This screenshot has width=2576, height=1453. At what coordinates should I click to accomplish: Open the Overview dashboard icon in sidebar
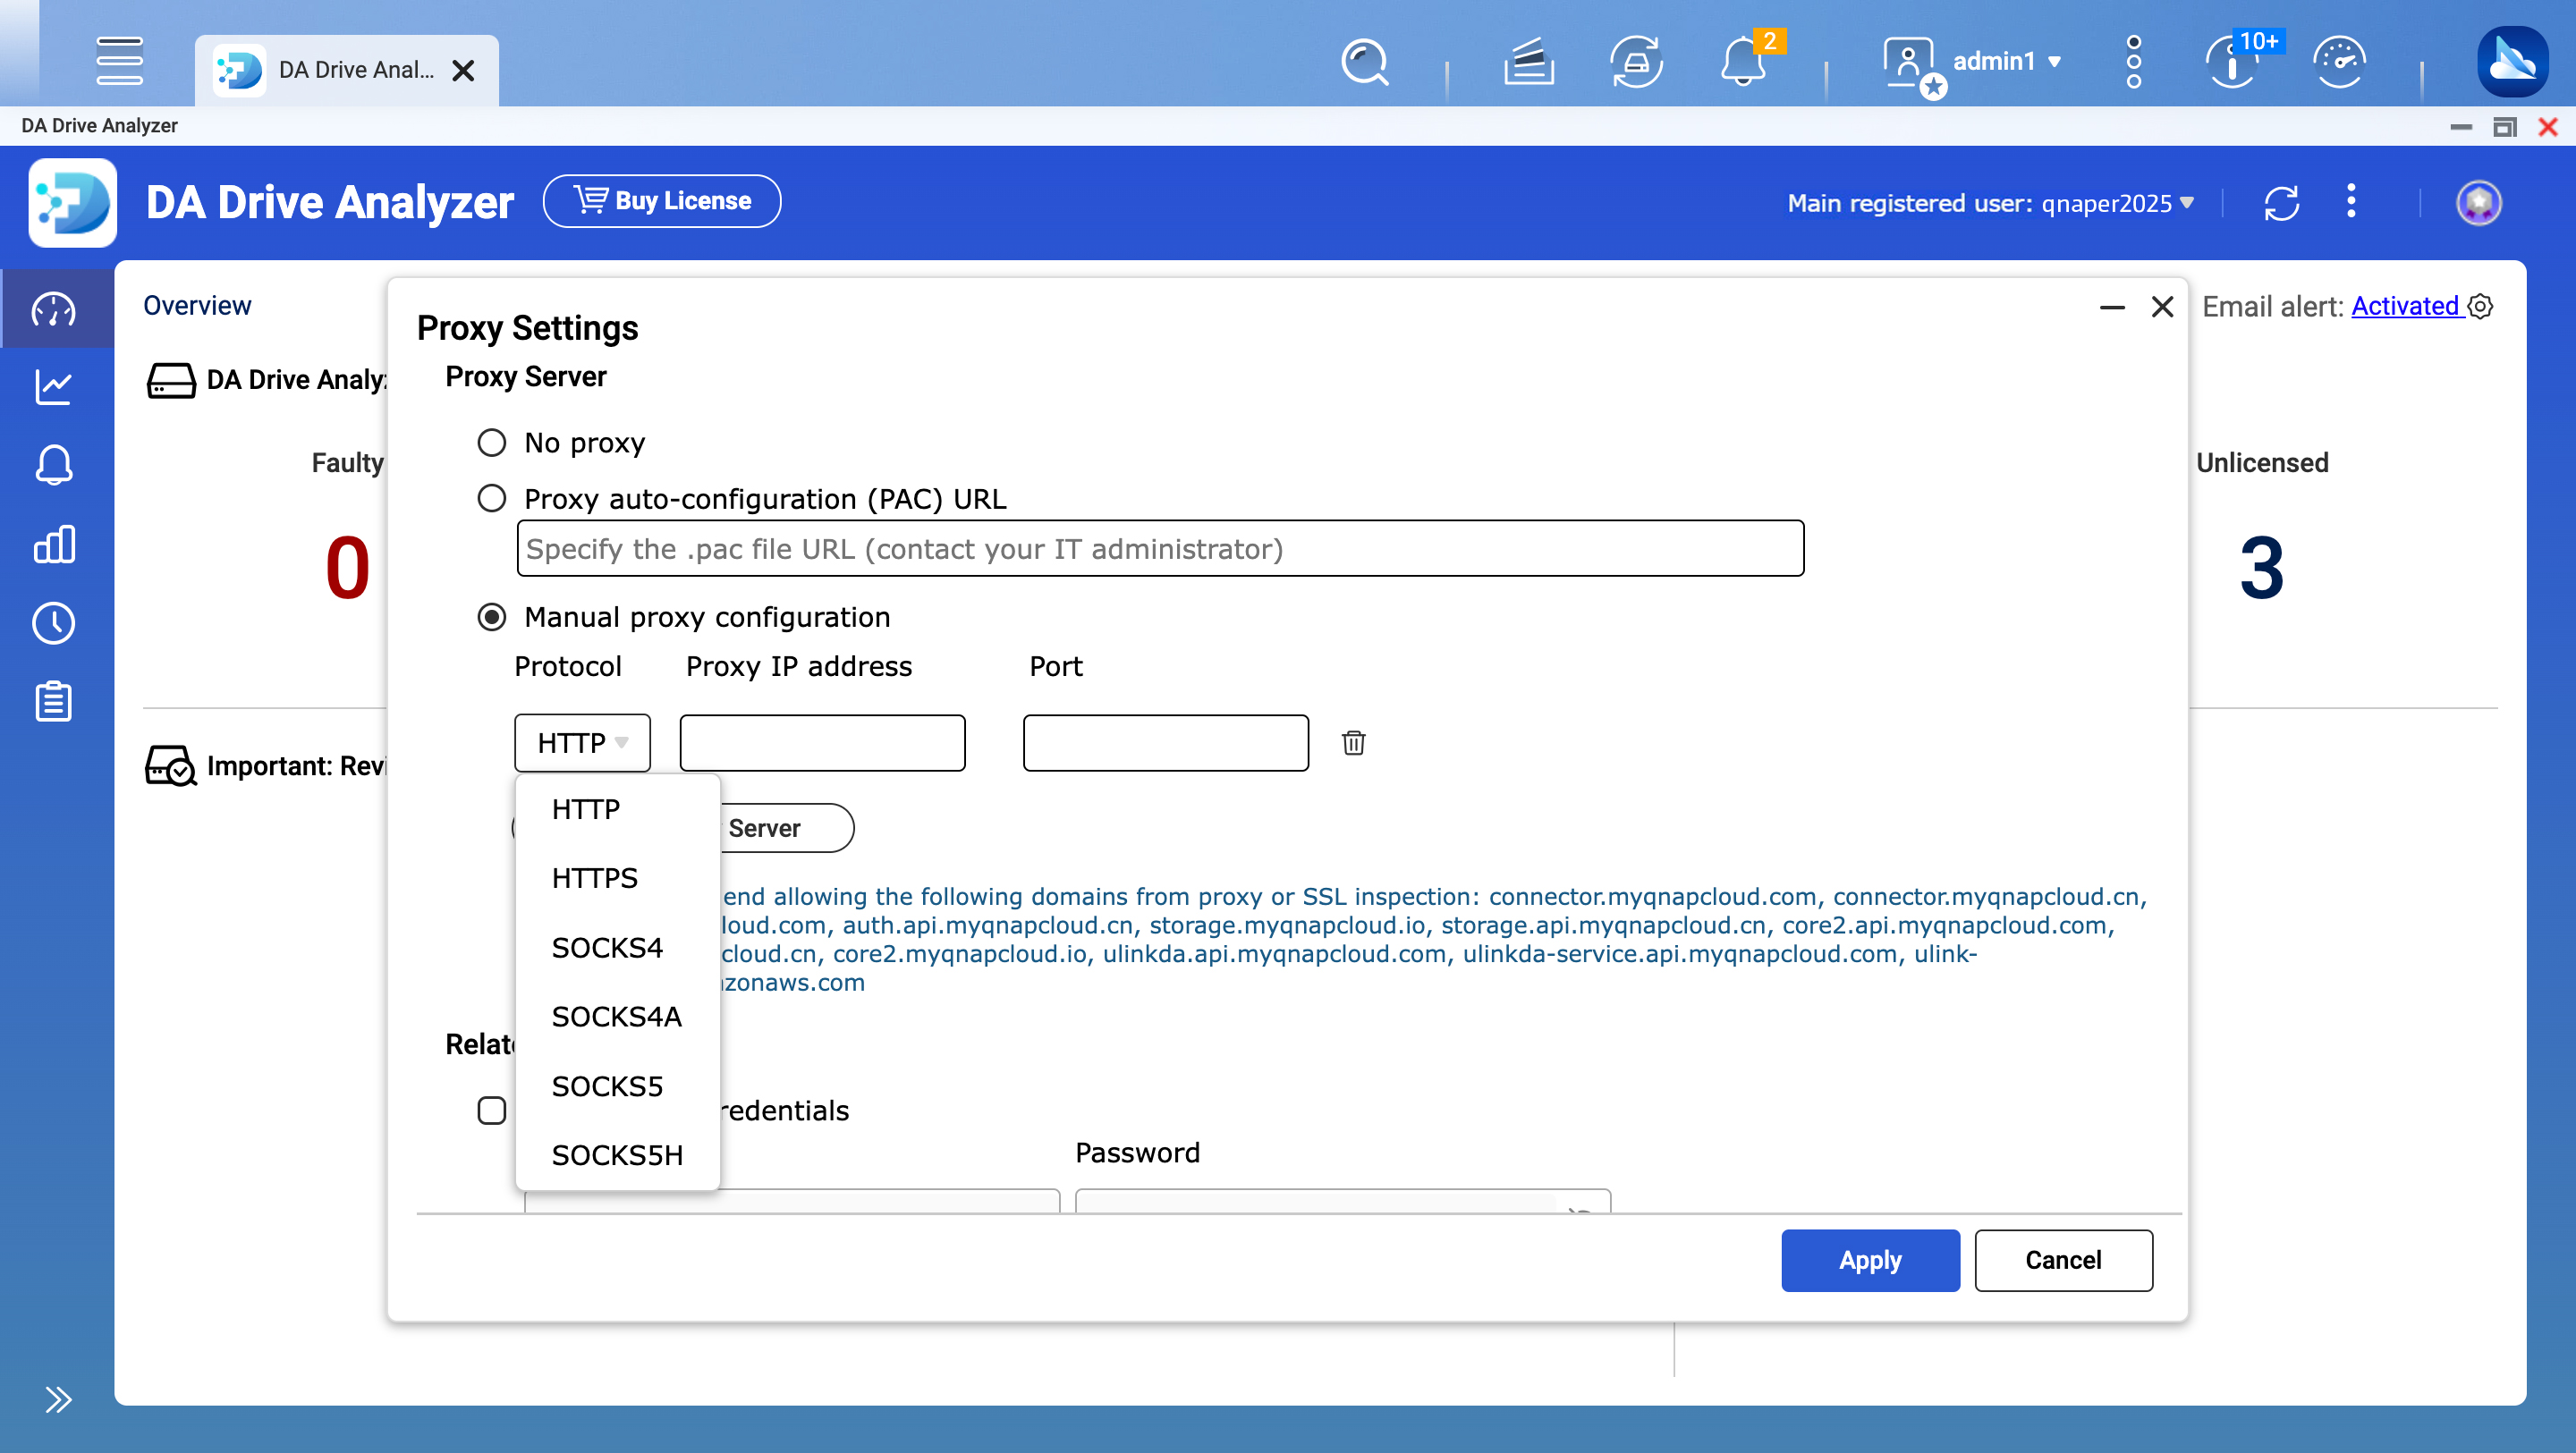(55, 308)
